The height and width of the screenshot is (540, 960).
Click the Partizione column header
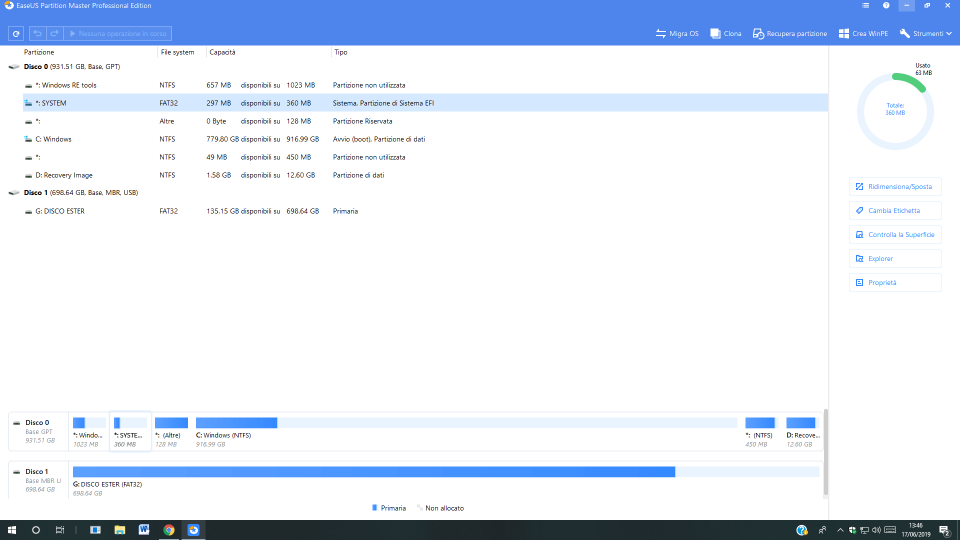[x=39, y=52]
